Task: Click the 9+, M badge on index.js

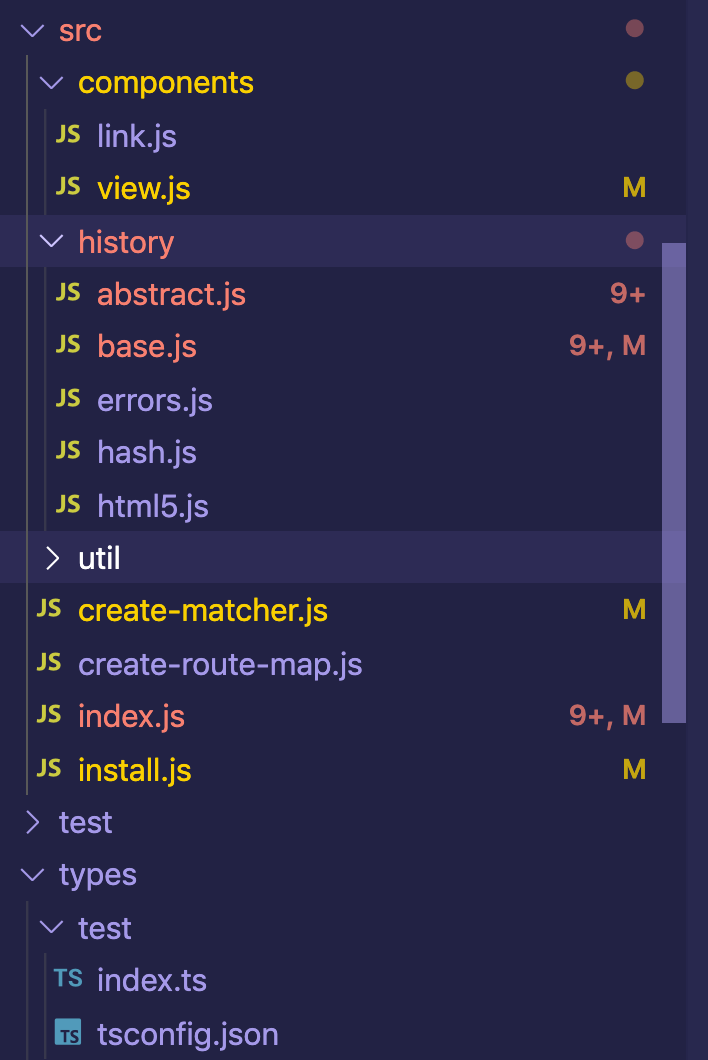Action: [607, 715]
